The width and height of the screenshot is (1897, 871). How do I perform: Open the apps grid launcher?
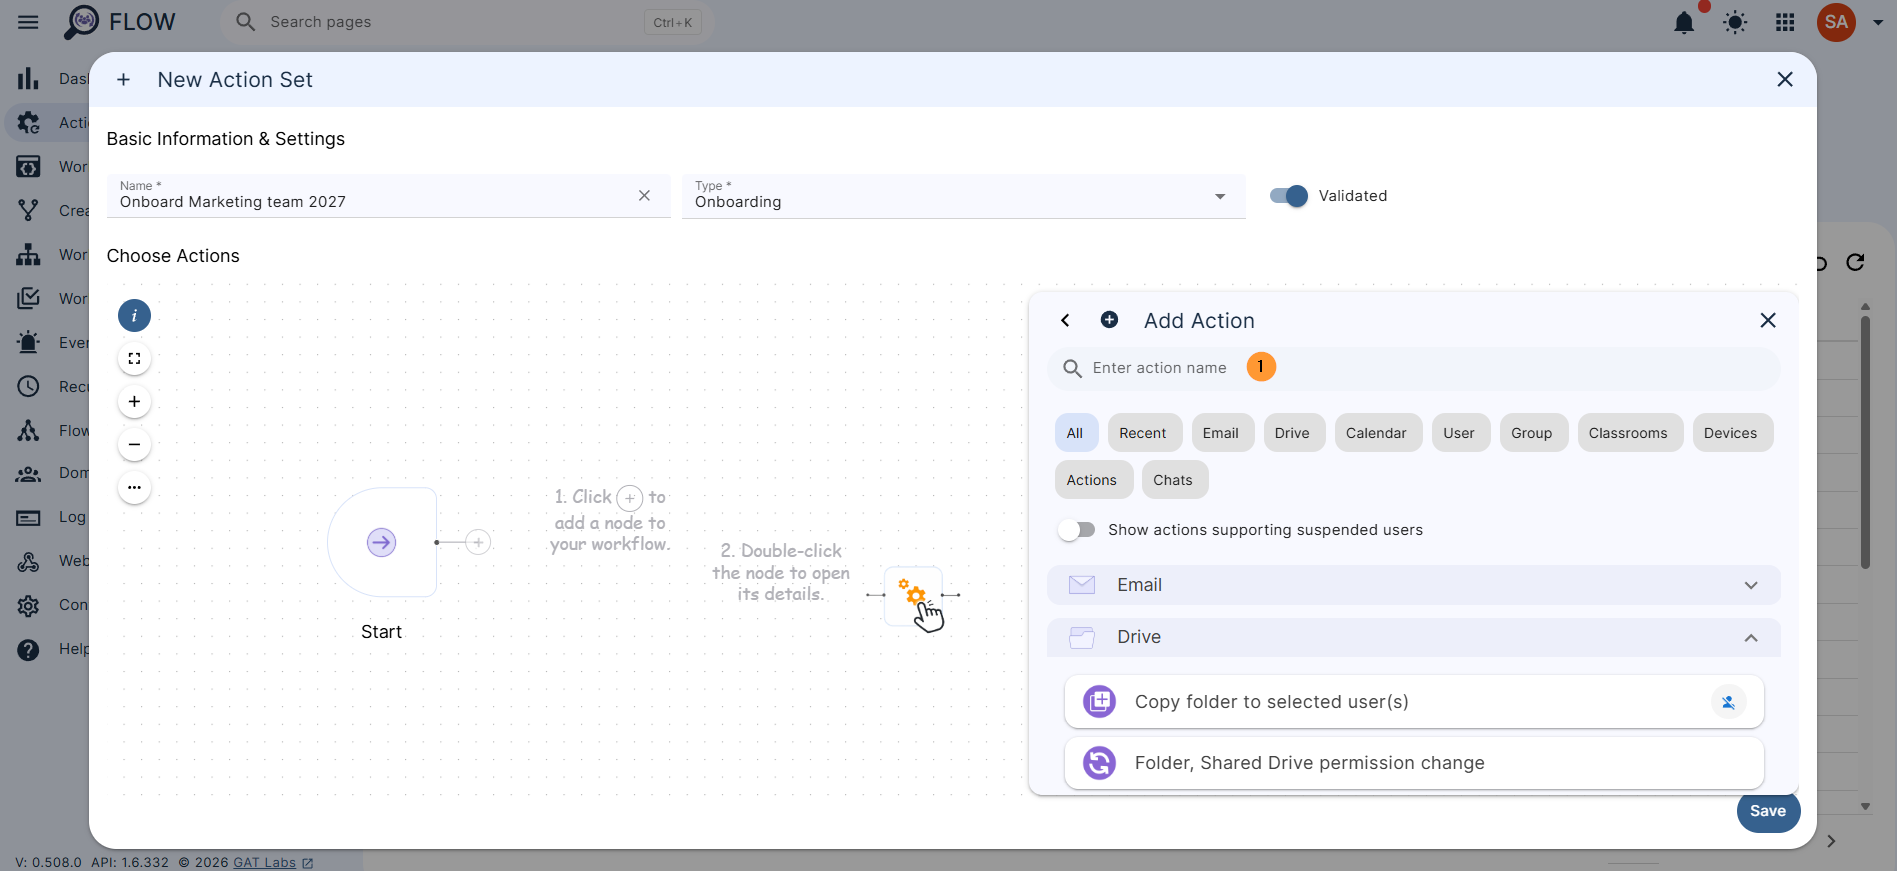(1785, 22)
